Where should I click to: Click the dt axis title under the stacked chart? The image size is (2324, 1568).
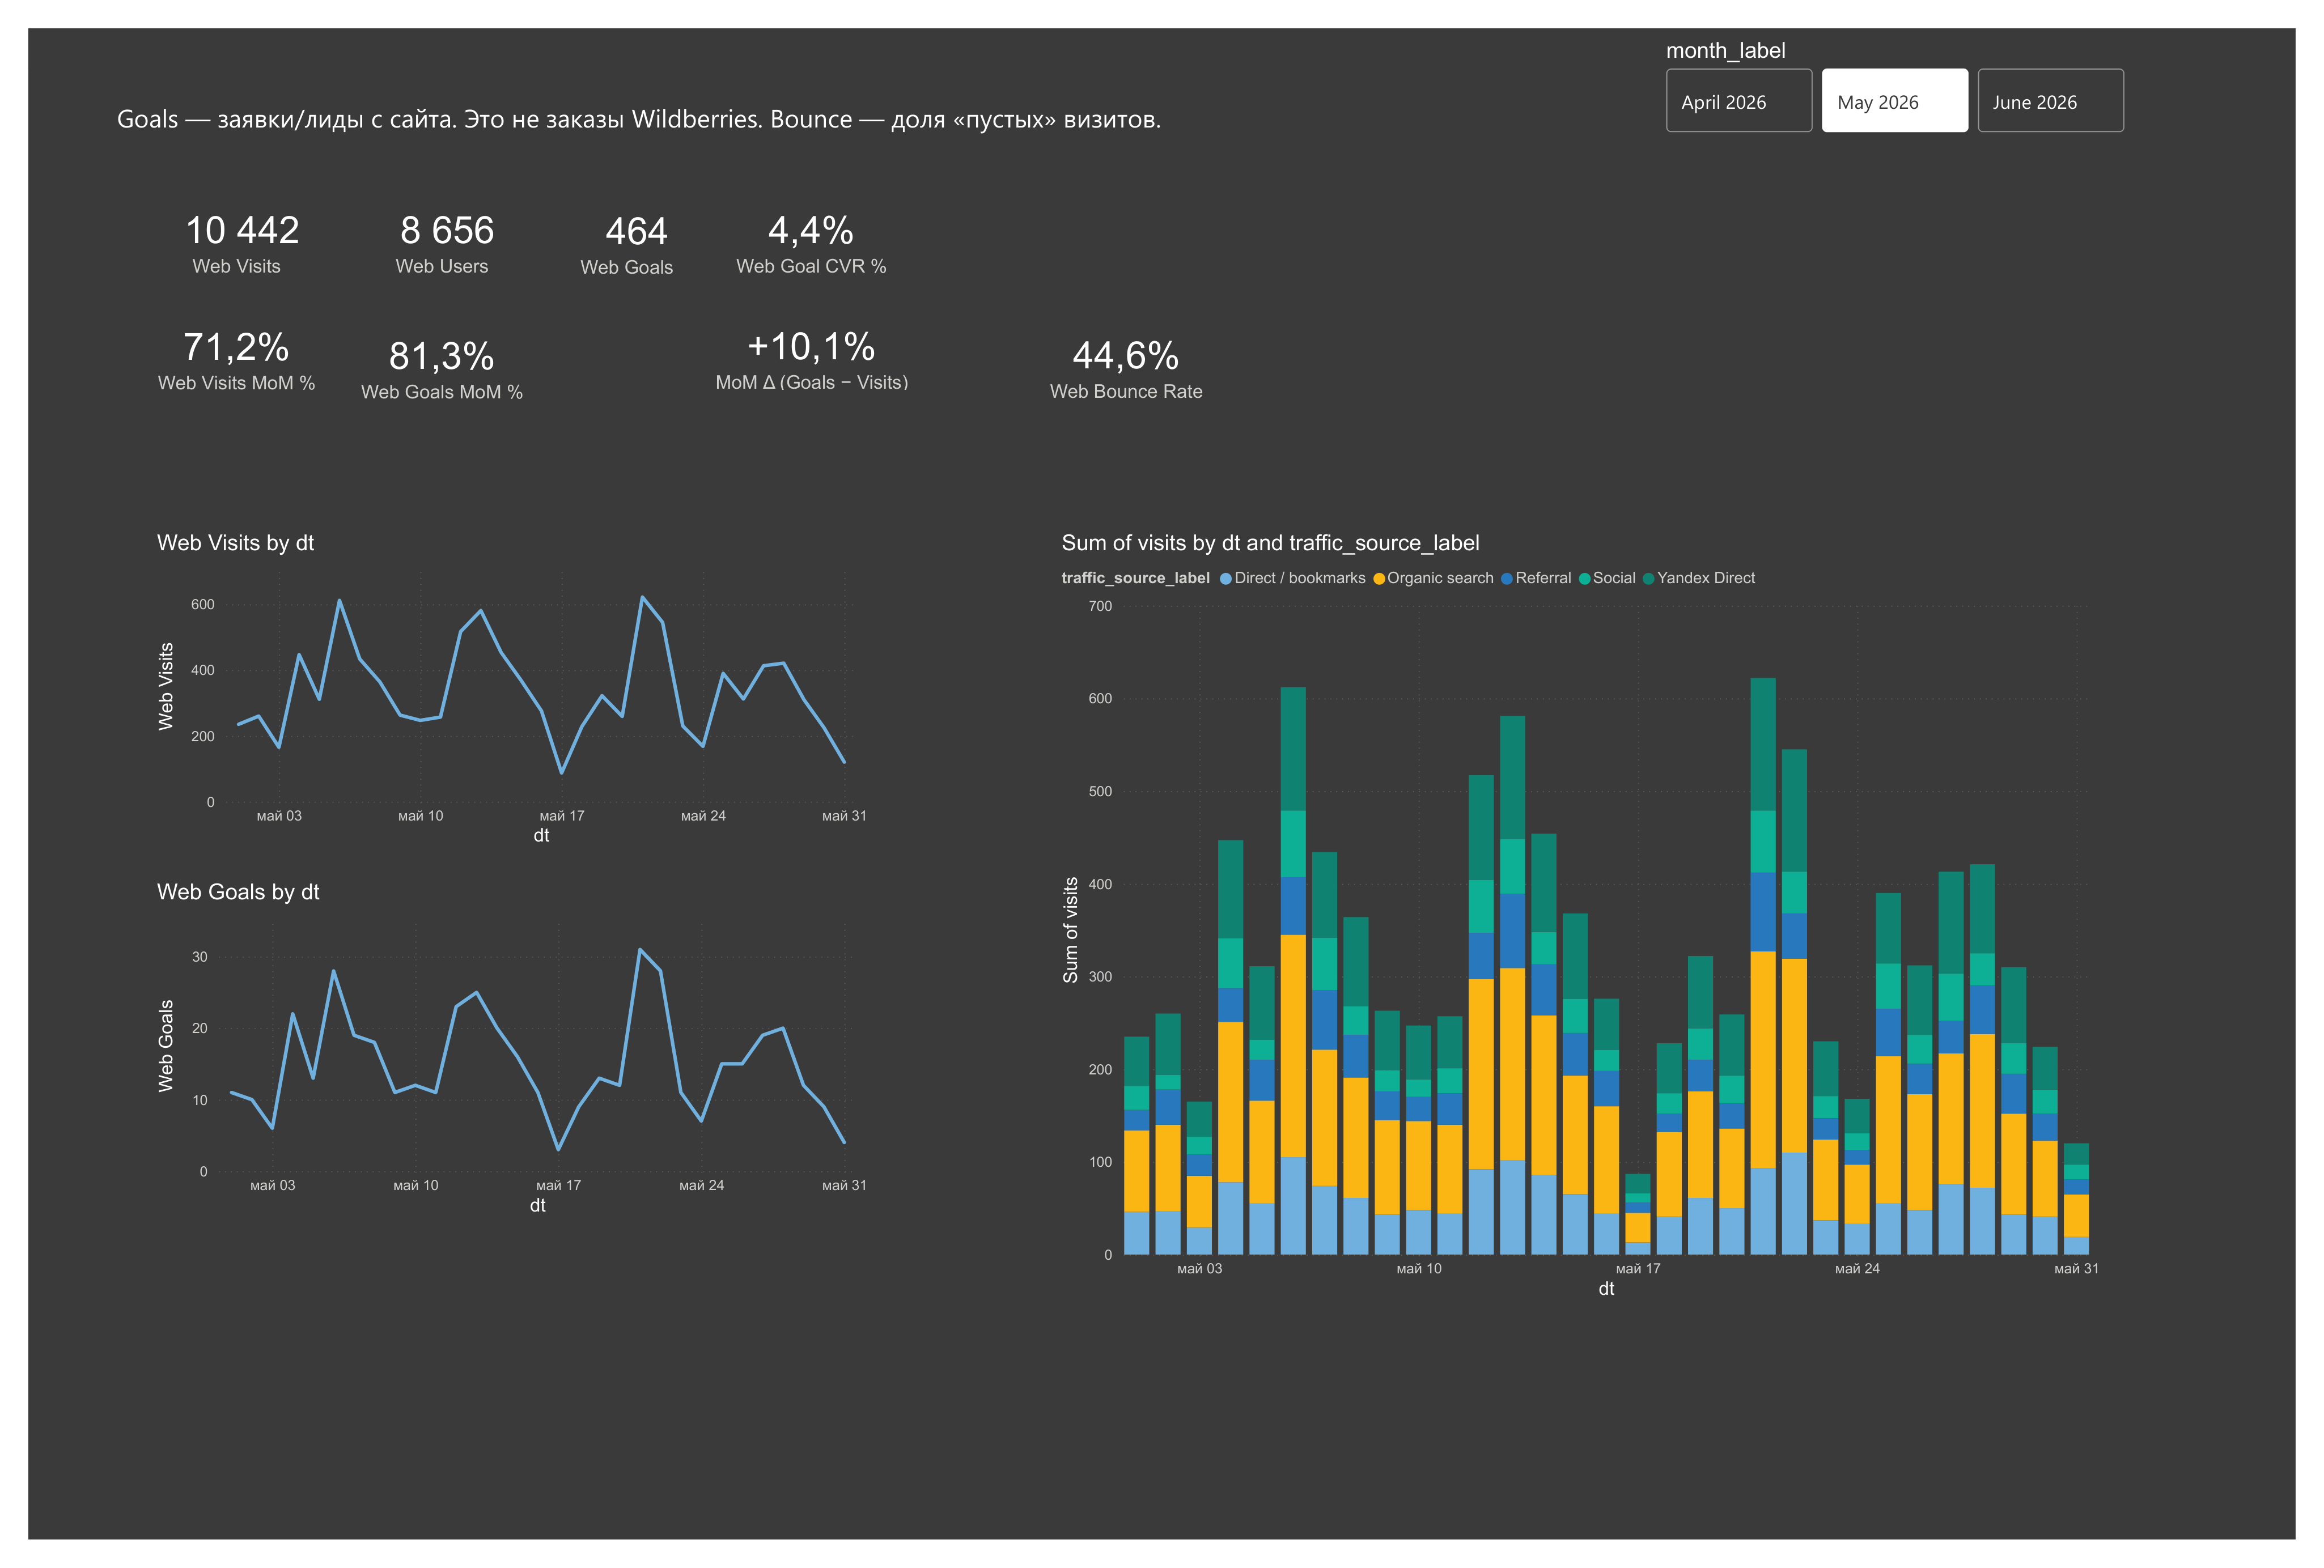pyautogui.click(x=1606, y=1289)
